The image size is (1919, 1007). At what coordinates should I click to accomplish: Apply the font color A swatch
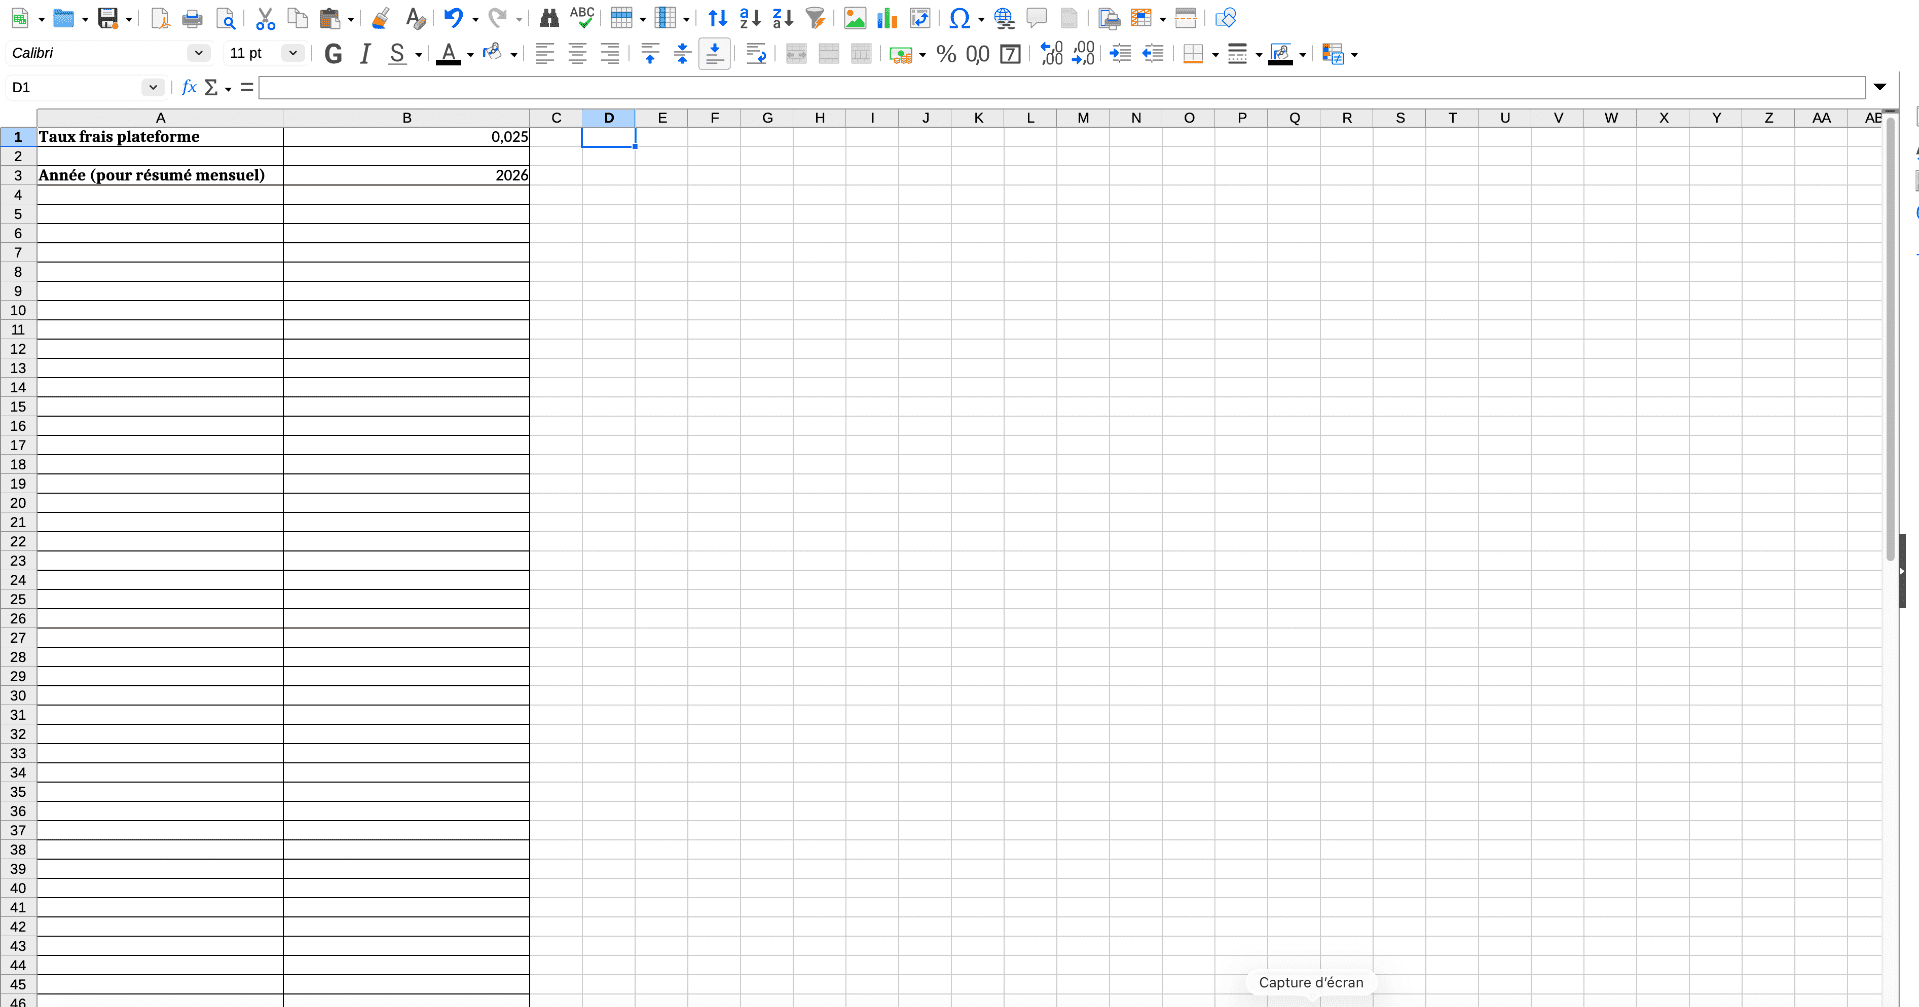tap(449, 54)
